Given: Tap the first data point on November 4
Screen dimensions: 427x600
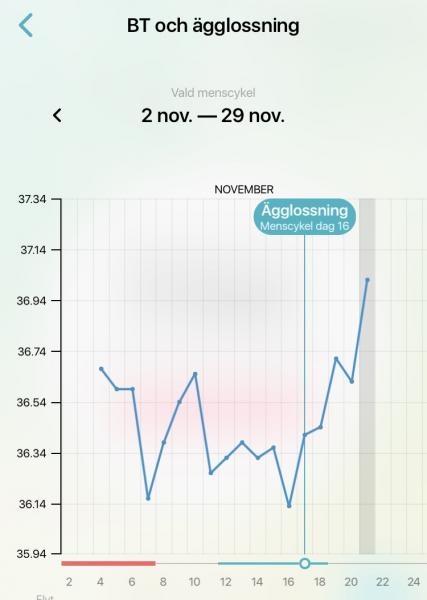Looking at the screenshot, I should click(101, 369).
